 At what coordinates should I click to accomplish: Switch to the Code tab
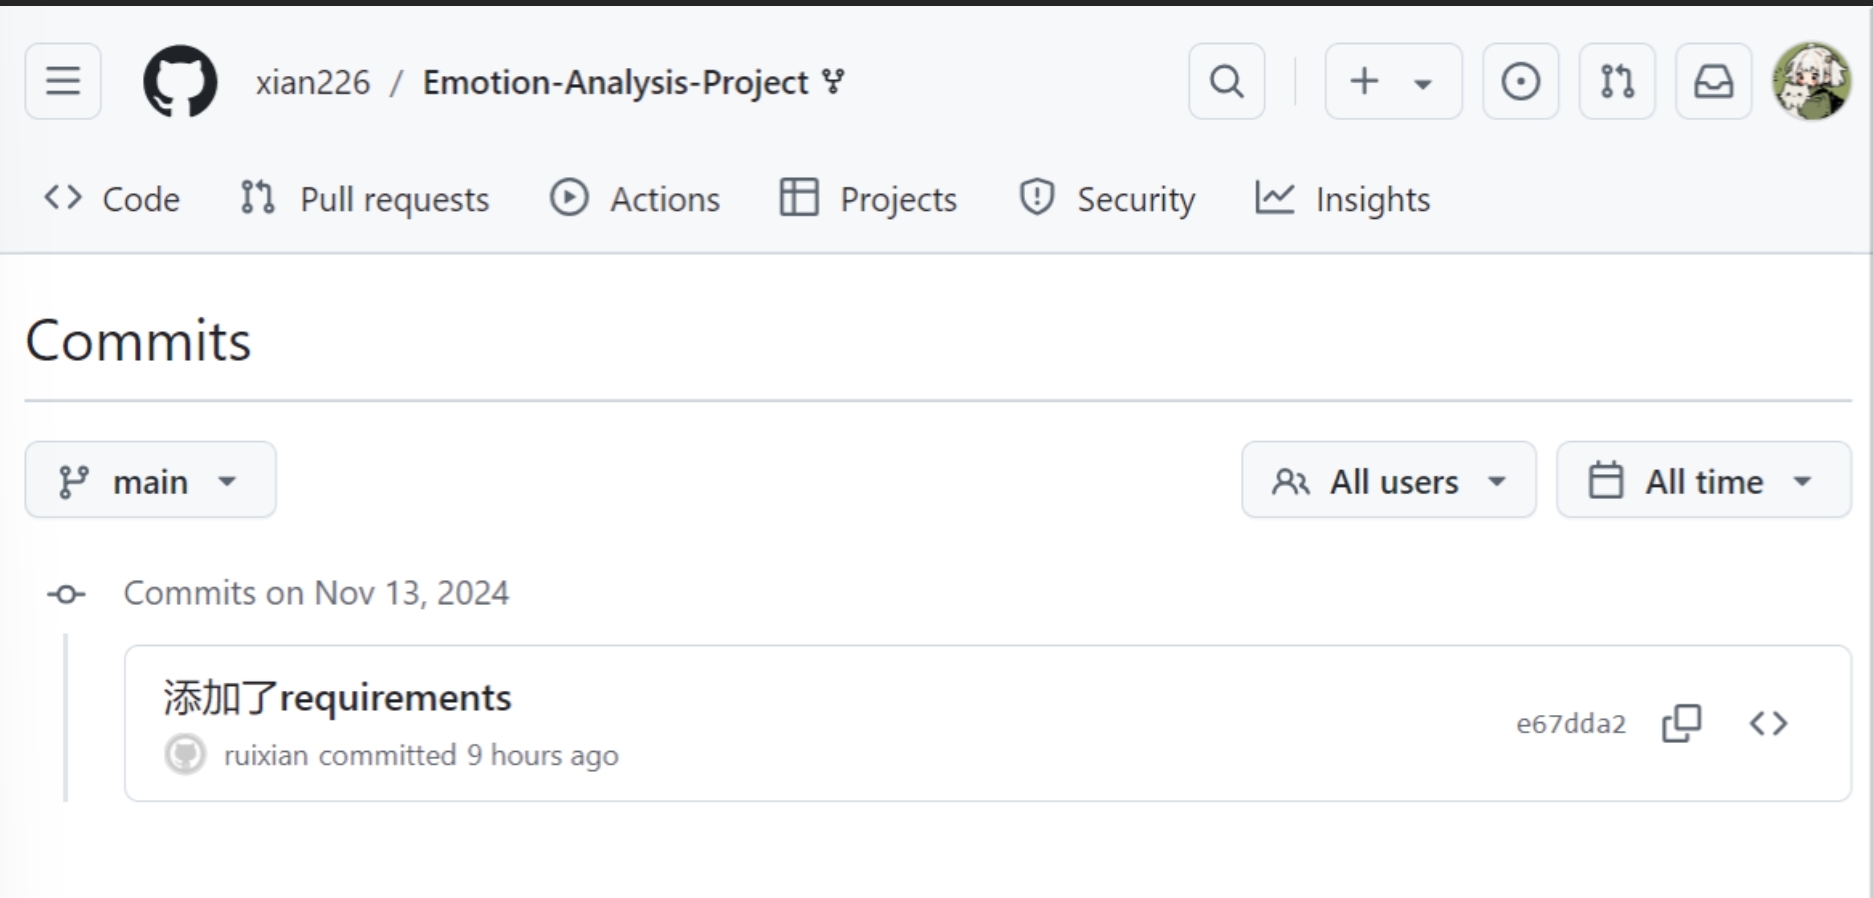pyautogui.click(x=112, y=199)
